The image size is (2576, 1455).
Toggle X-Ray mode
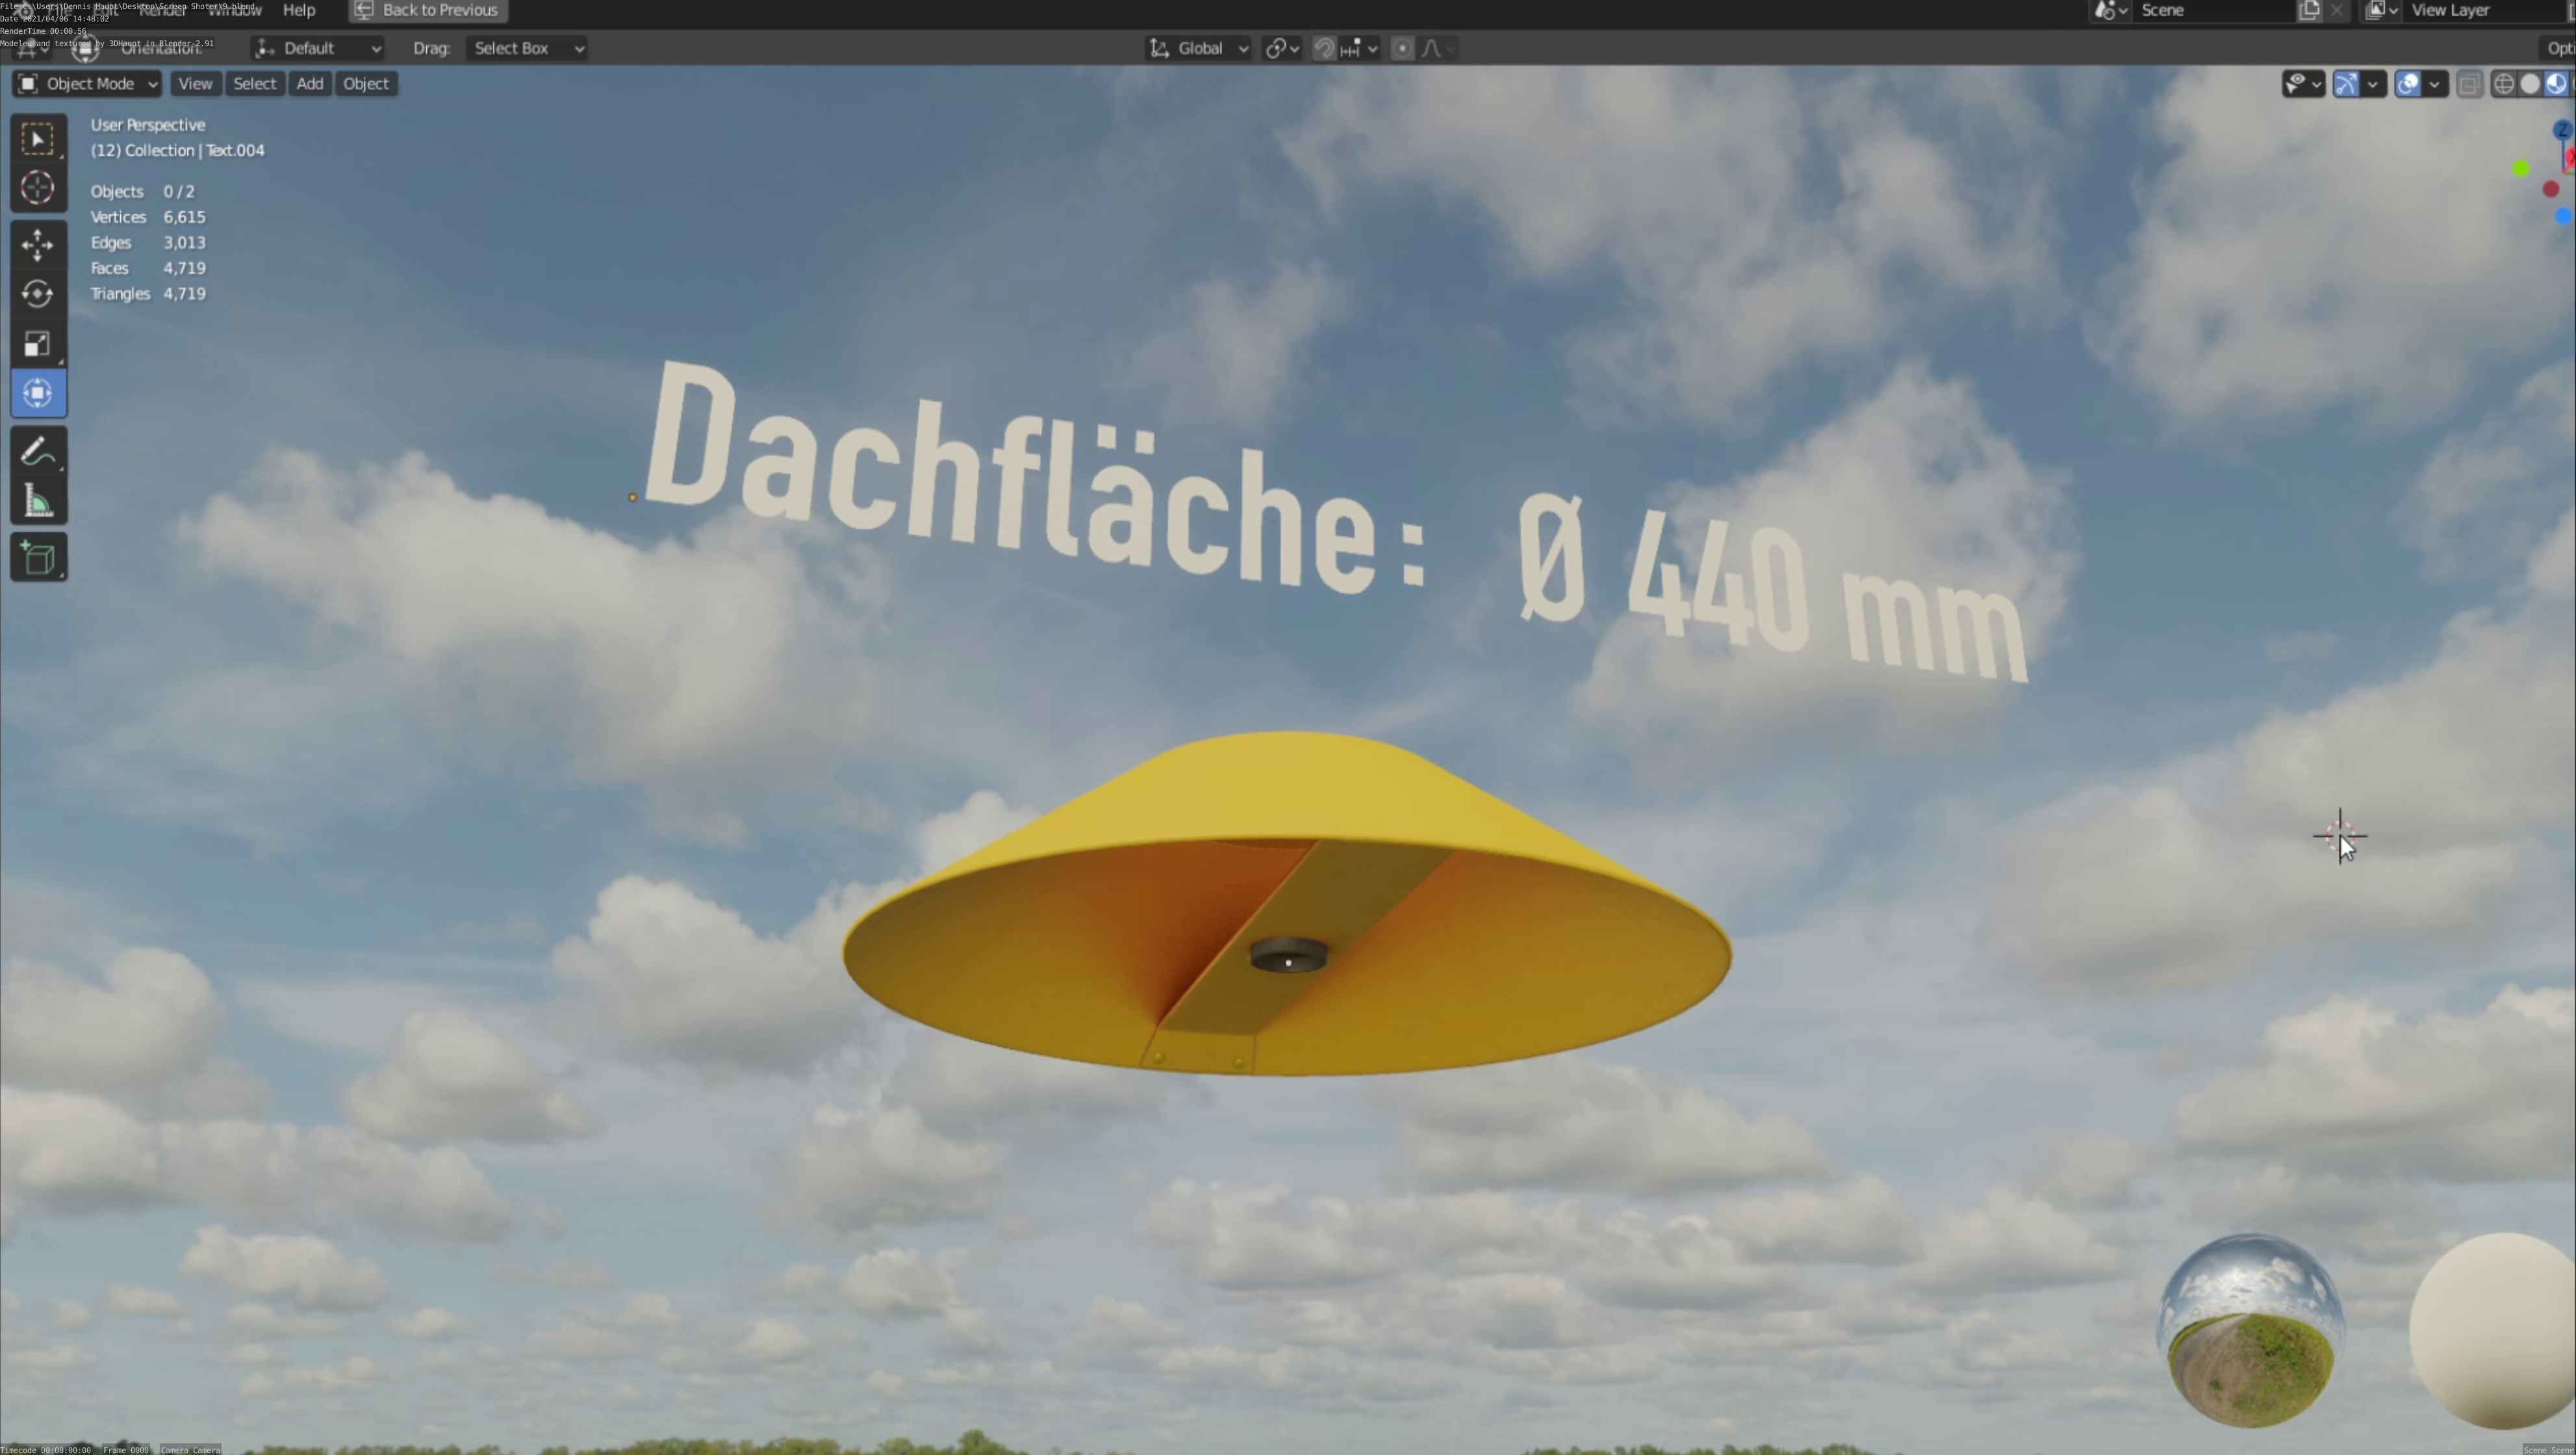(x=2469, y=84)
